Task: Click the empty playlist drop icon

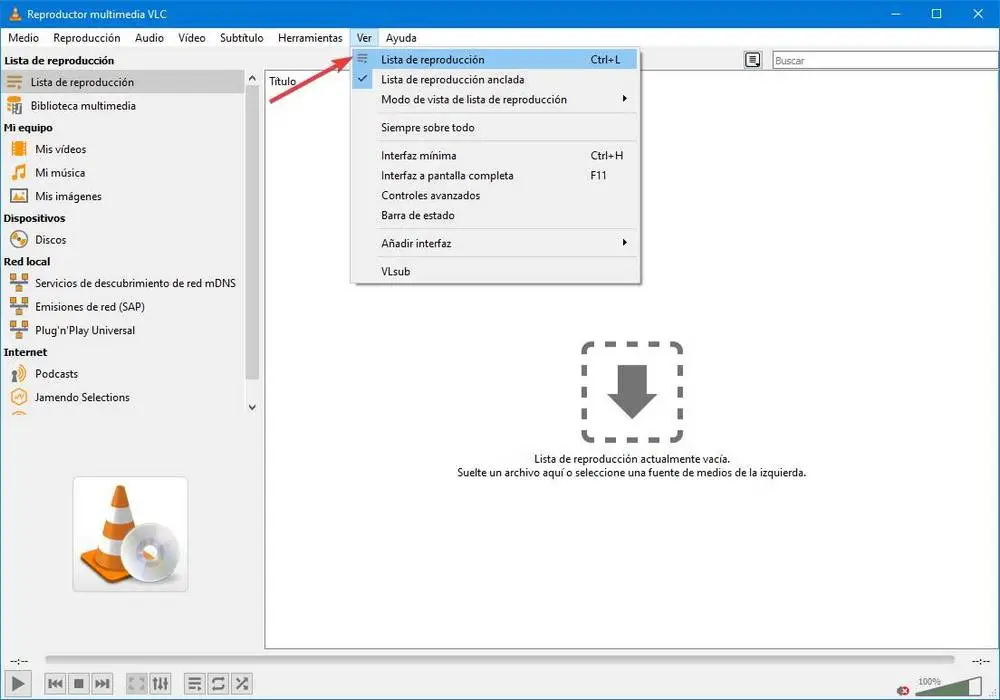Action: coord(631,391)
